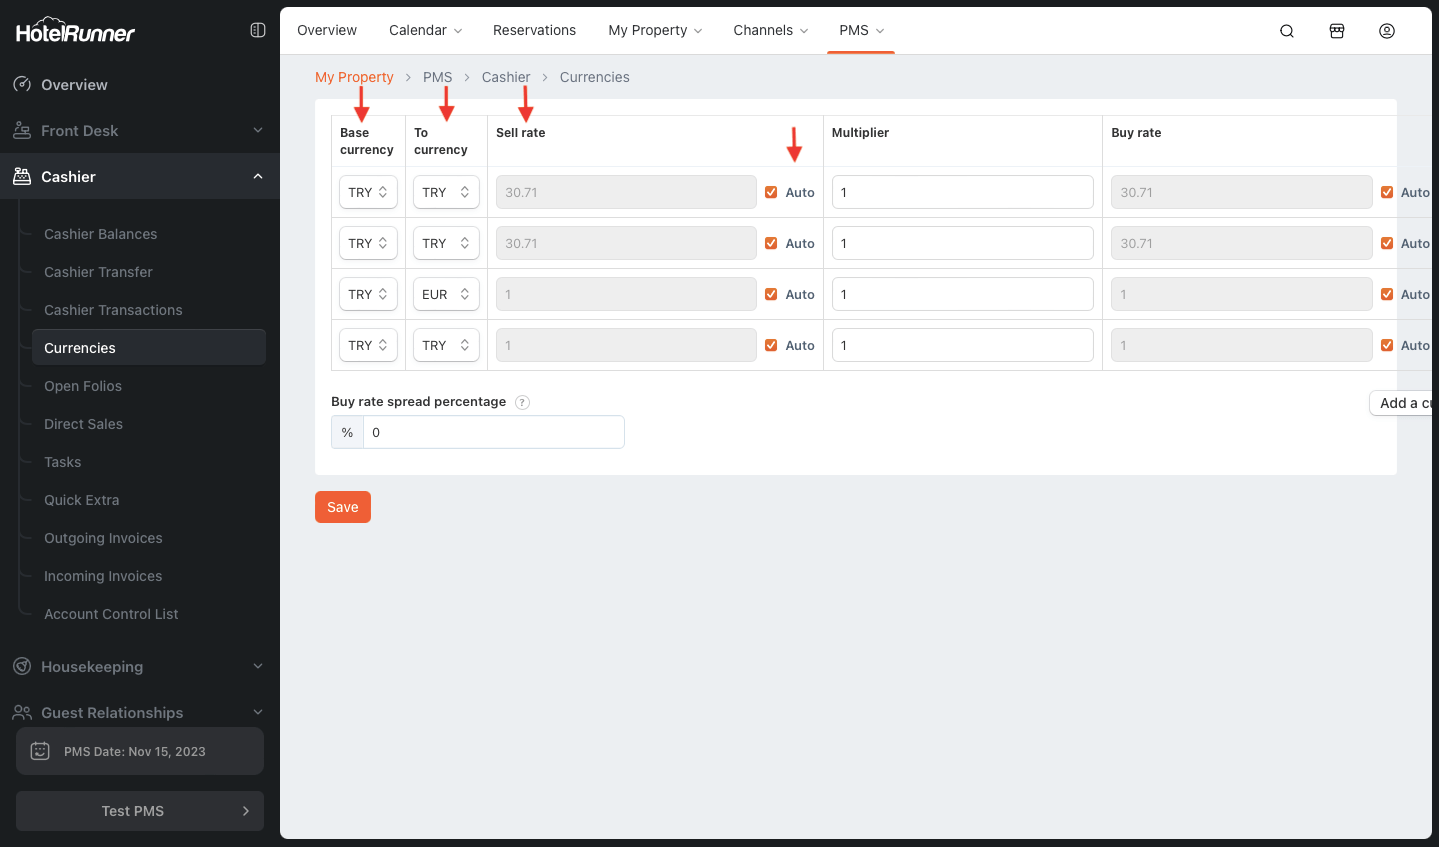
Task: Follow the My Property breadcrumb link
Action: click(354, 77)
